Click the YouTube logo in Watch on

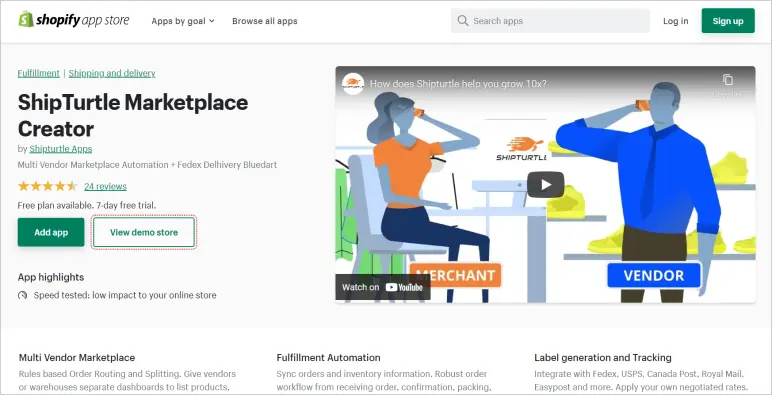pos(404,287)
